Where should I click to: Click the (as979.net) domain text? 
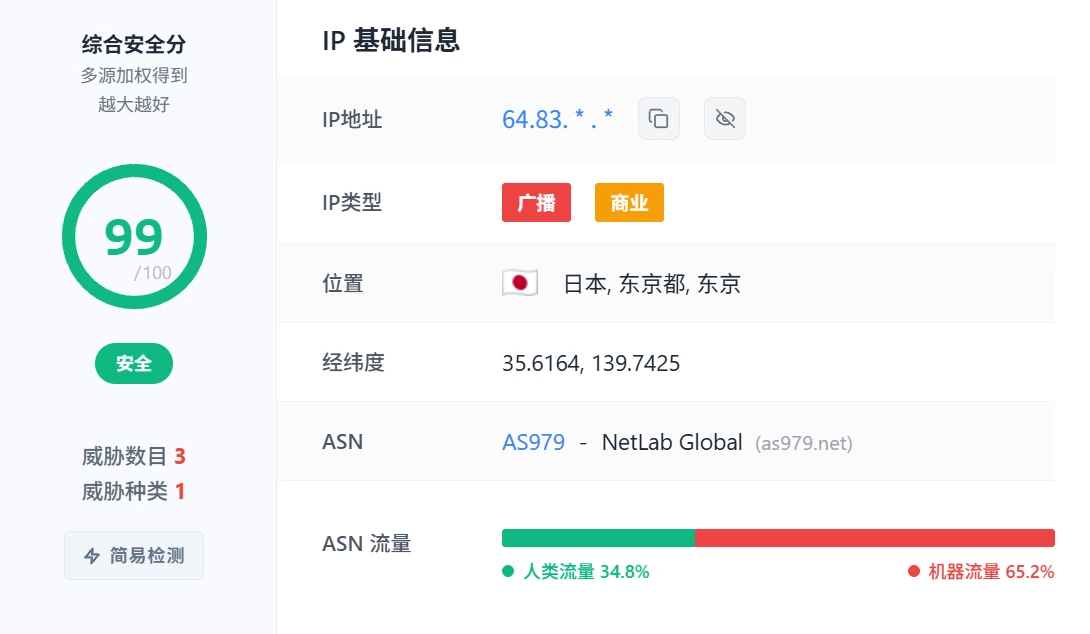pos(804,444)
